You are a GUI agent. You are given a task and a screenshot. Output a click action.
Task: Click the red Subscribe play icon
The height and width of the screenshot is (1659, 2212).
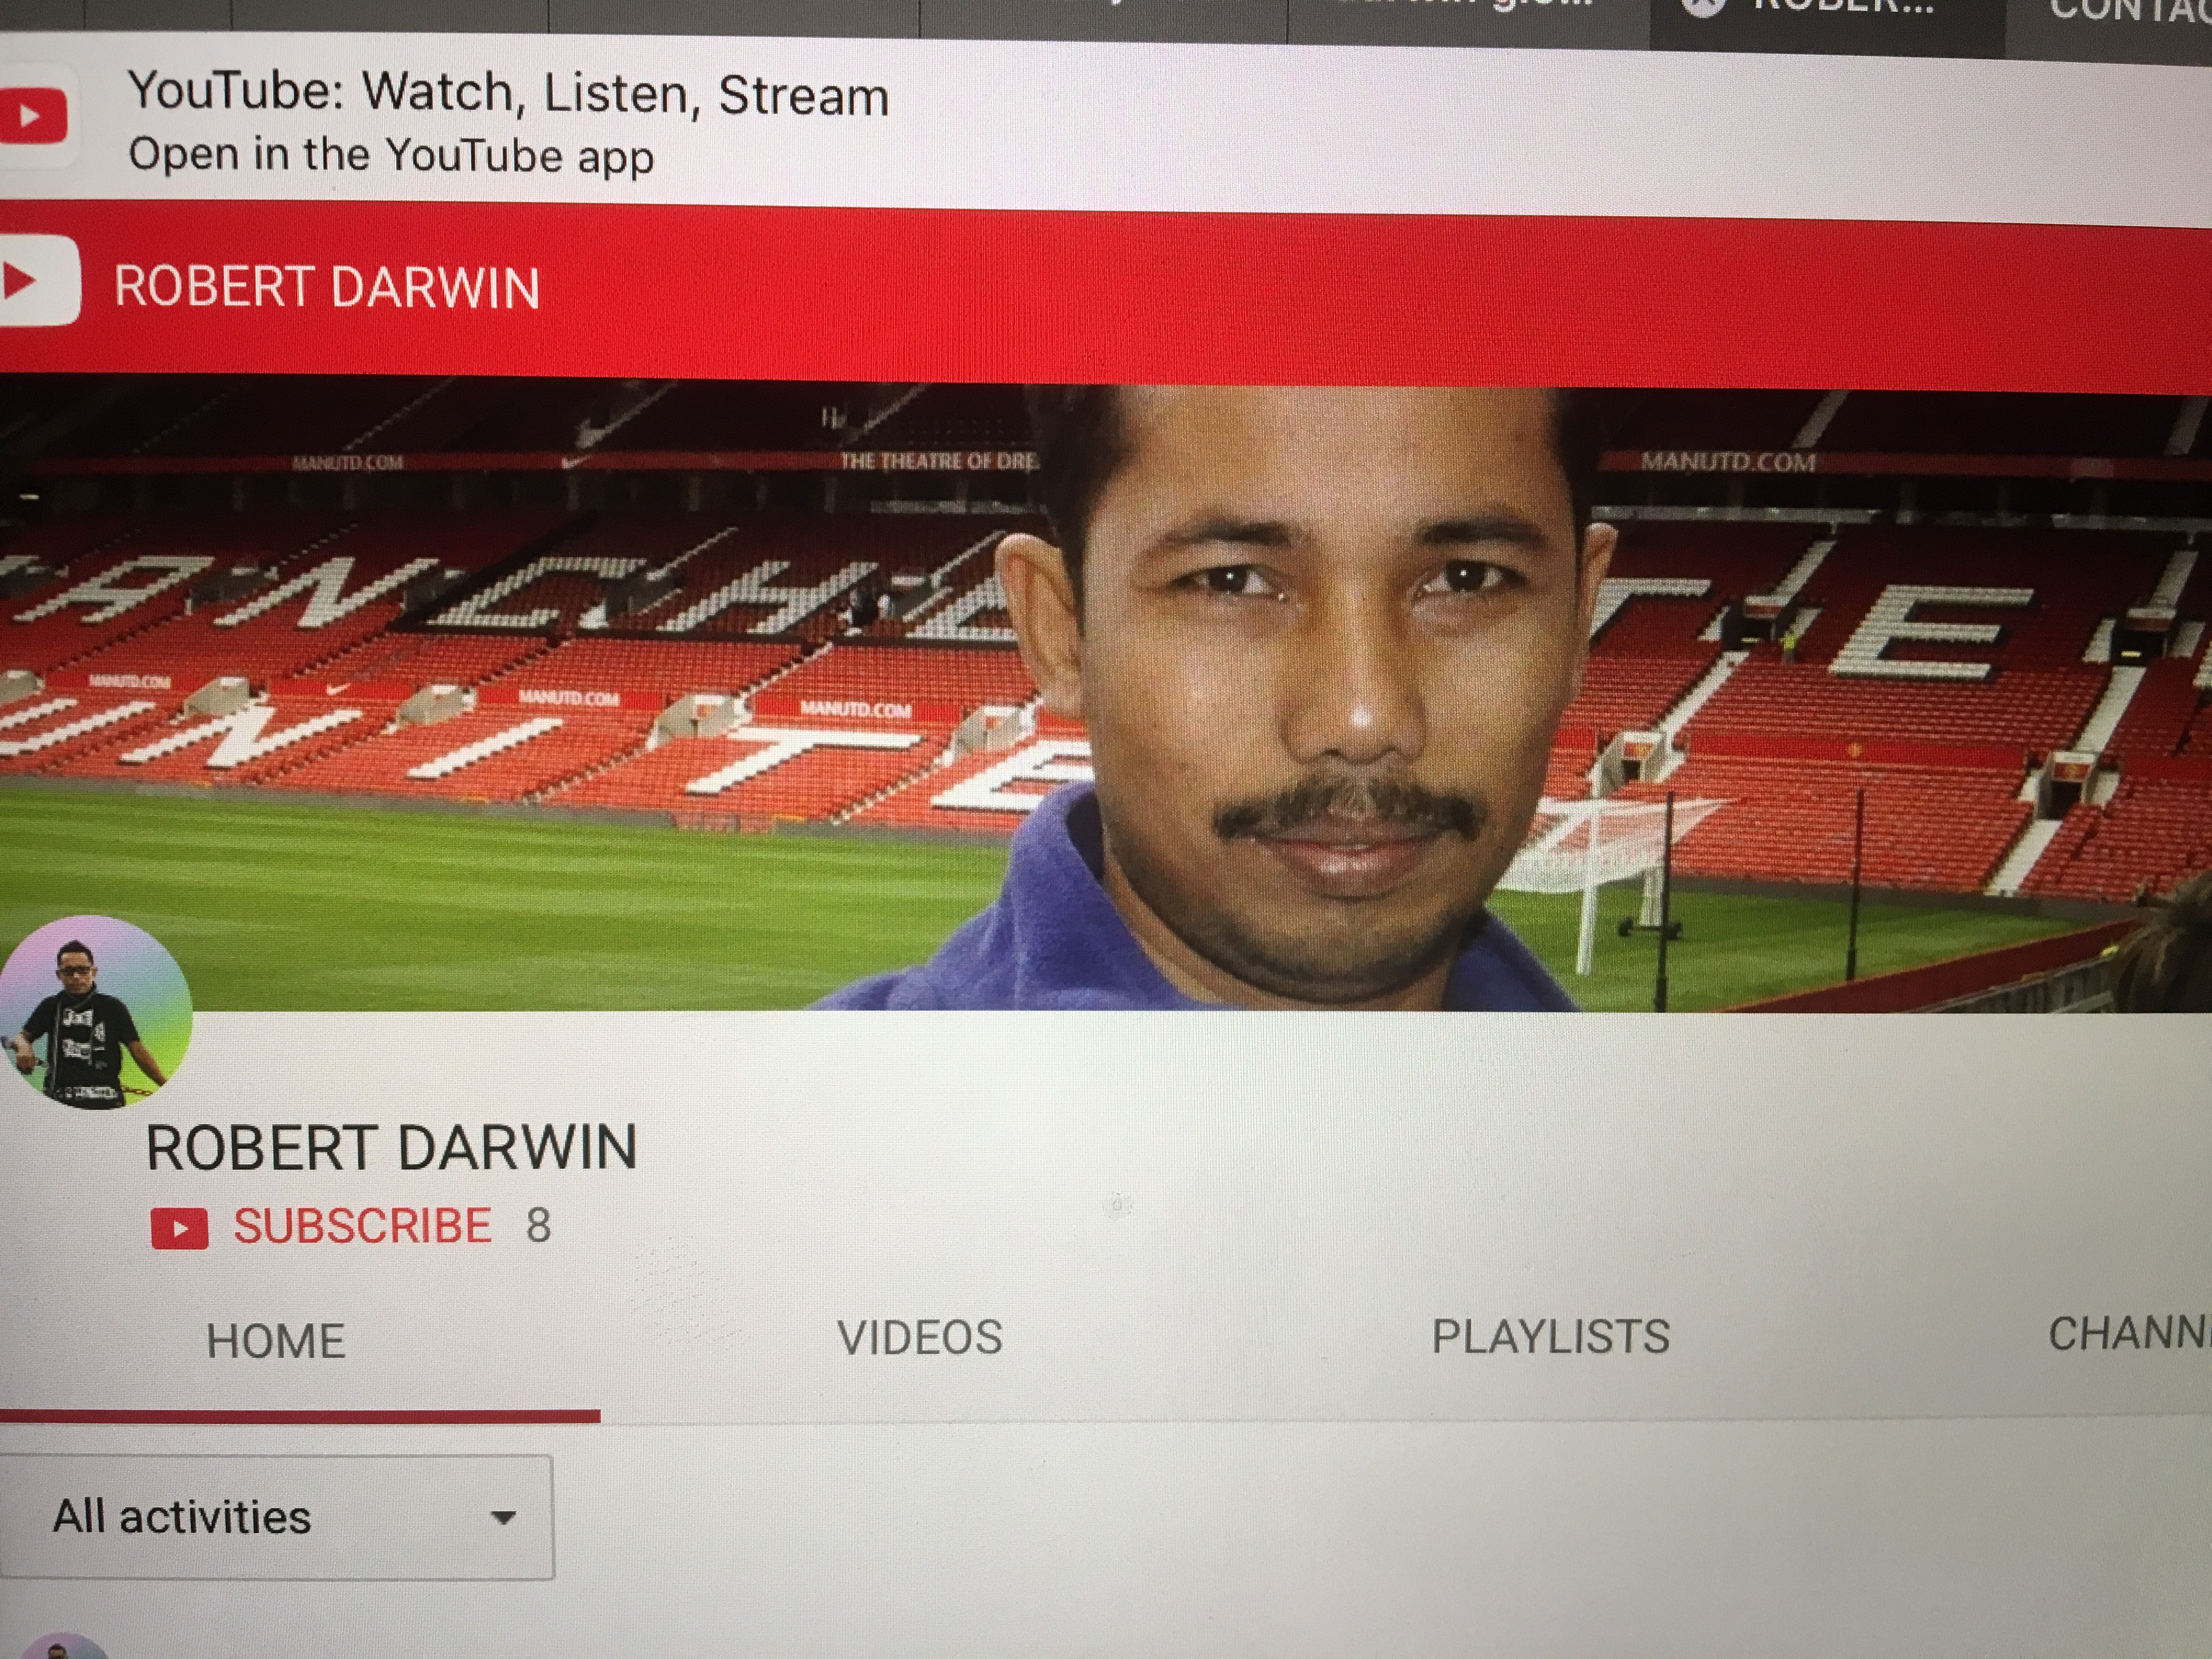pos(179,1228)
